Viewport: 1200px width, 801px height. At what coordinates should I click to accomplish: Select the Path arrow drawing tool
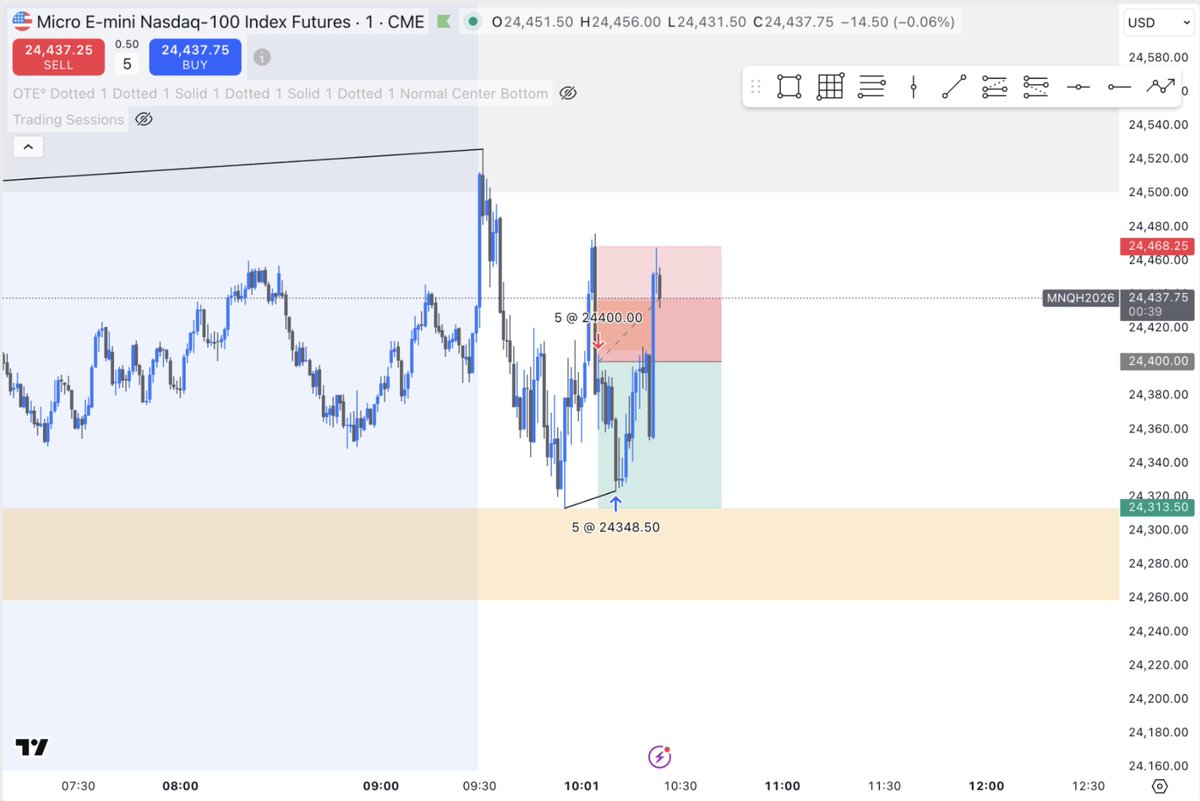pos(1160,87)
